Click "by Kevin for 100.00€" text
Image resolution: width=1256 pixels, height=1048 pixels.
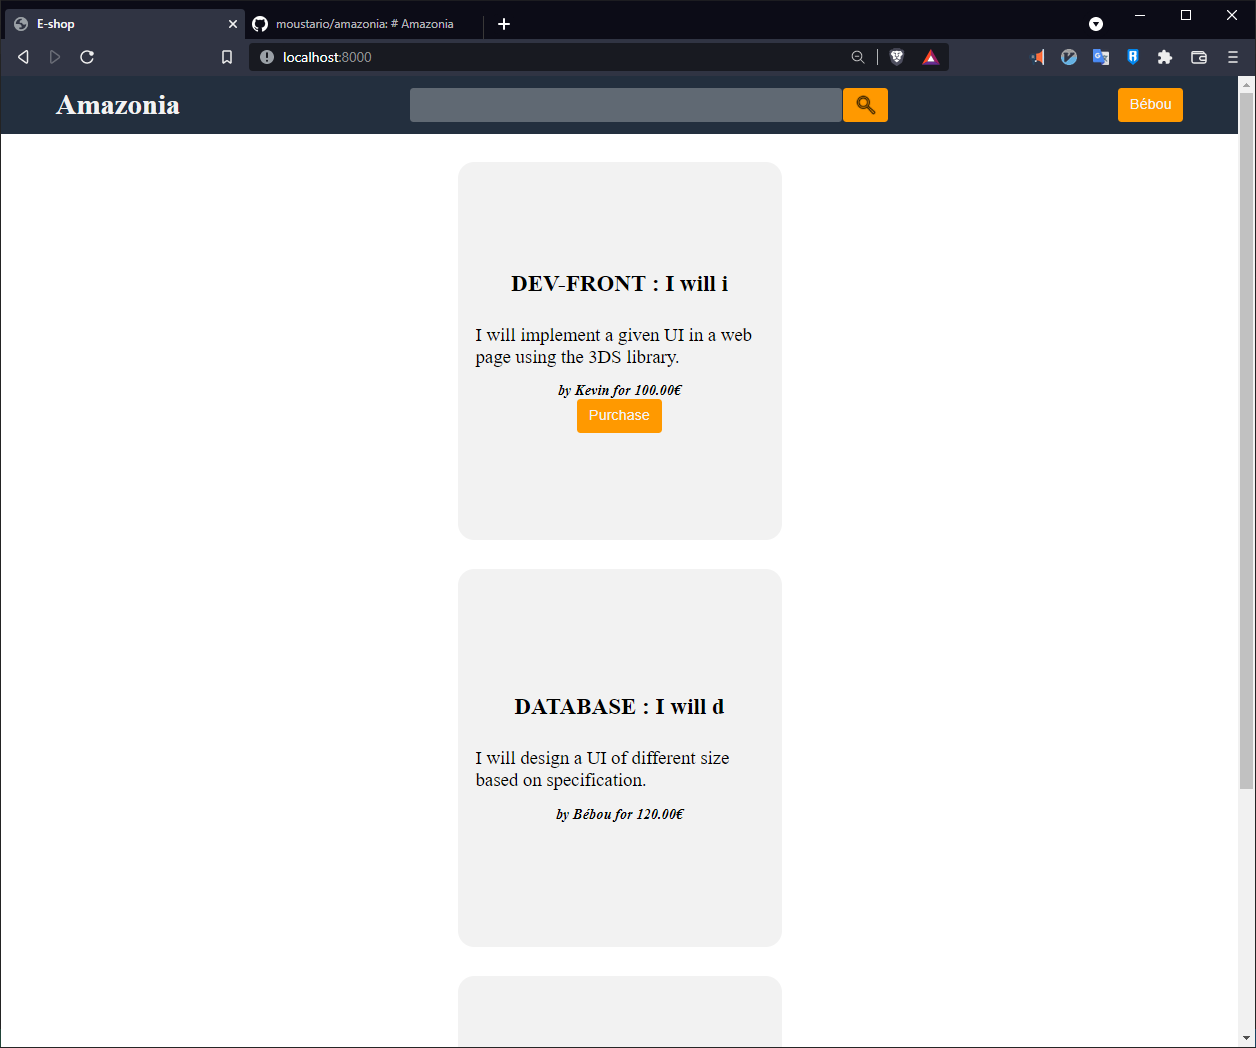pos(620,391)
